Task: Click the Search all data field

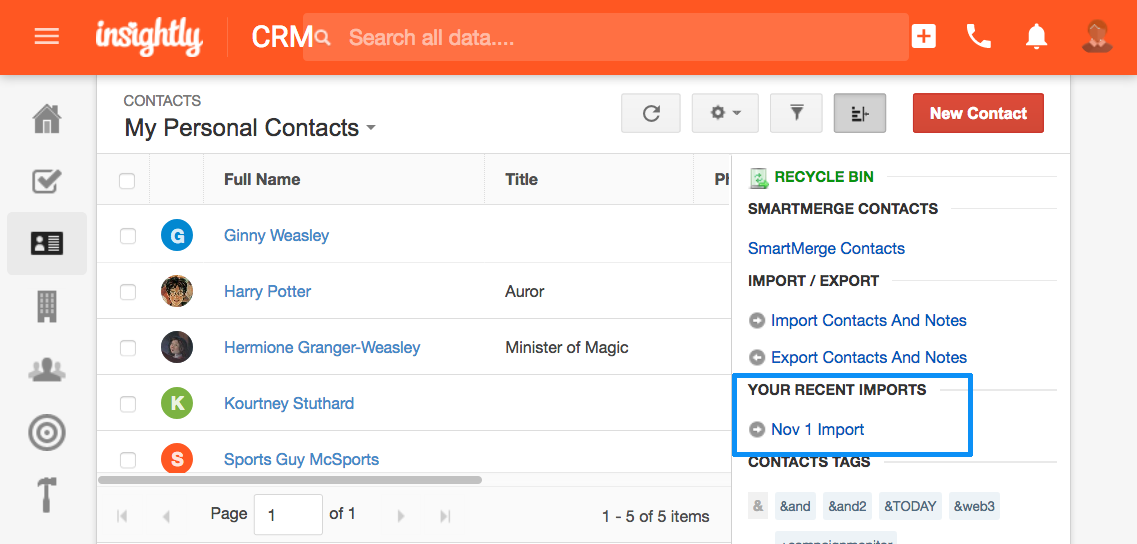Action: 605,37
